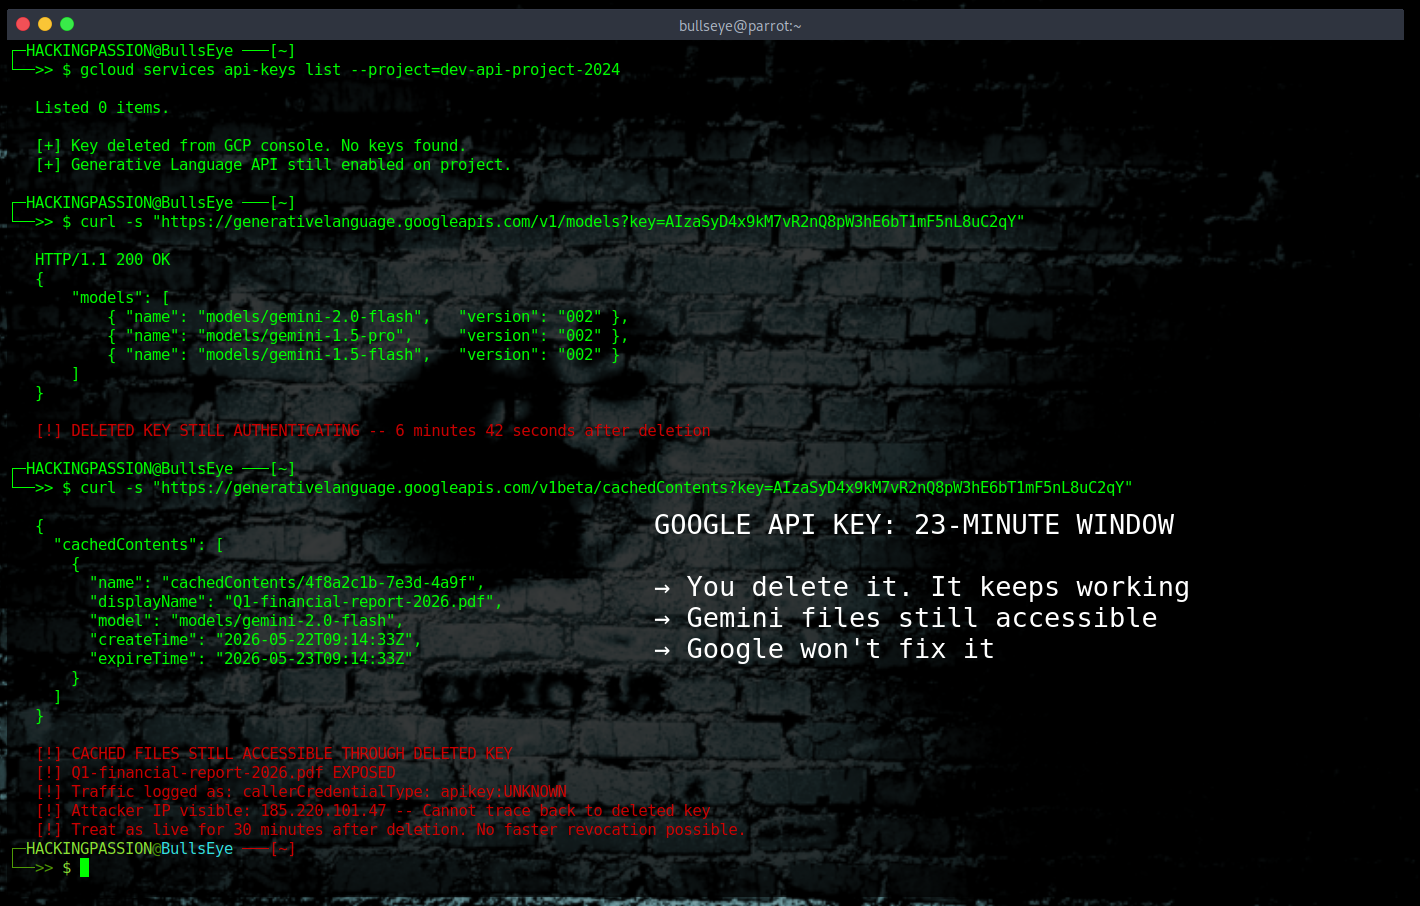Click the "Q1-financial-report-2026.pdf EXPOSED" warning

click(x=216, y=773)
